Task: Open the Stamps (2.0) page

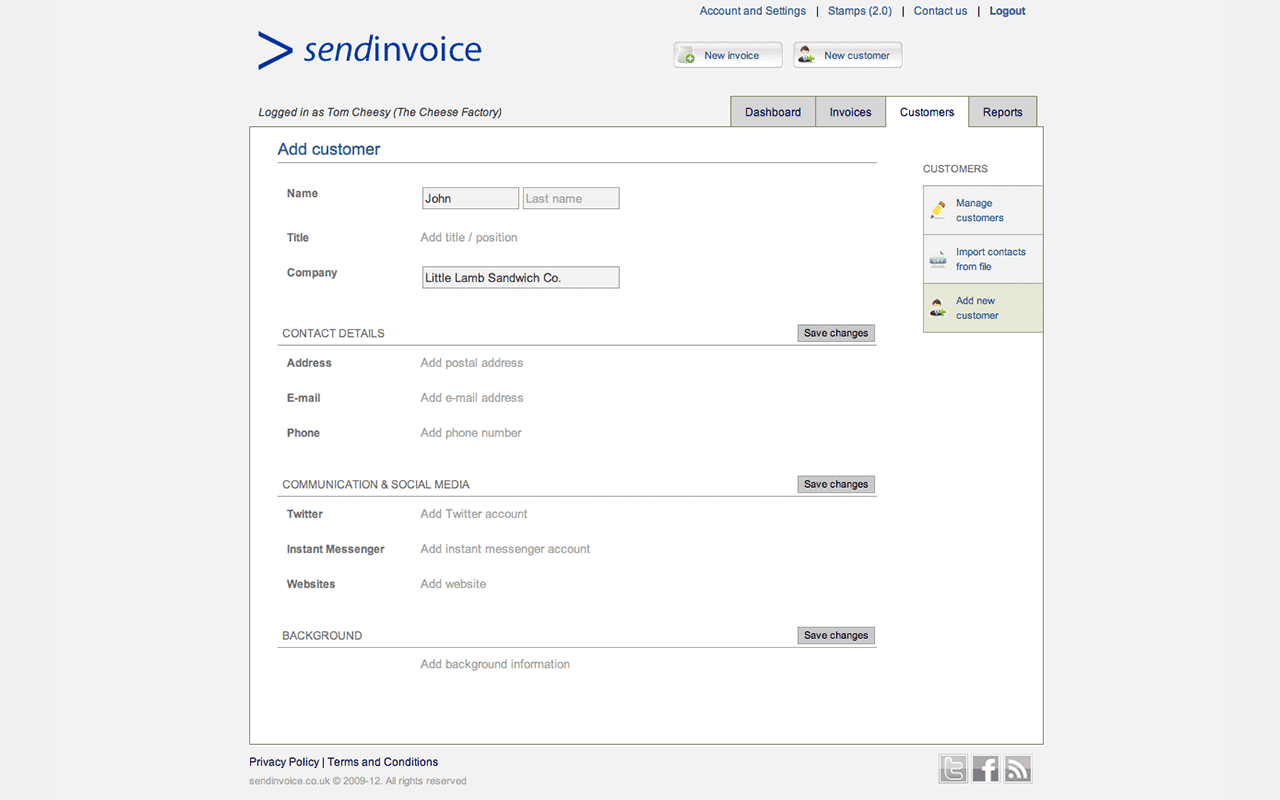Action: point(859,10)
